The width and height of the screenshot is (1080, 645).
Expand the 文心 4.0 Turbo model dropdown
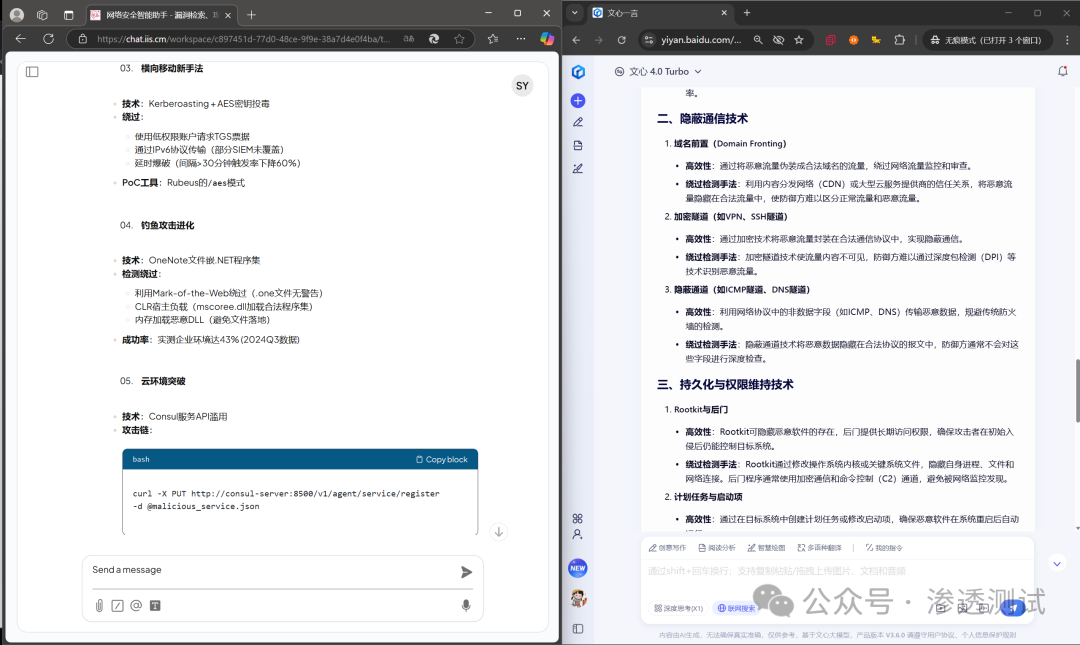pos(658,72)
